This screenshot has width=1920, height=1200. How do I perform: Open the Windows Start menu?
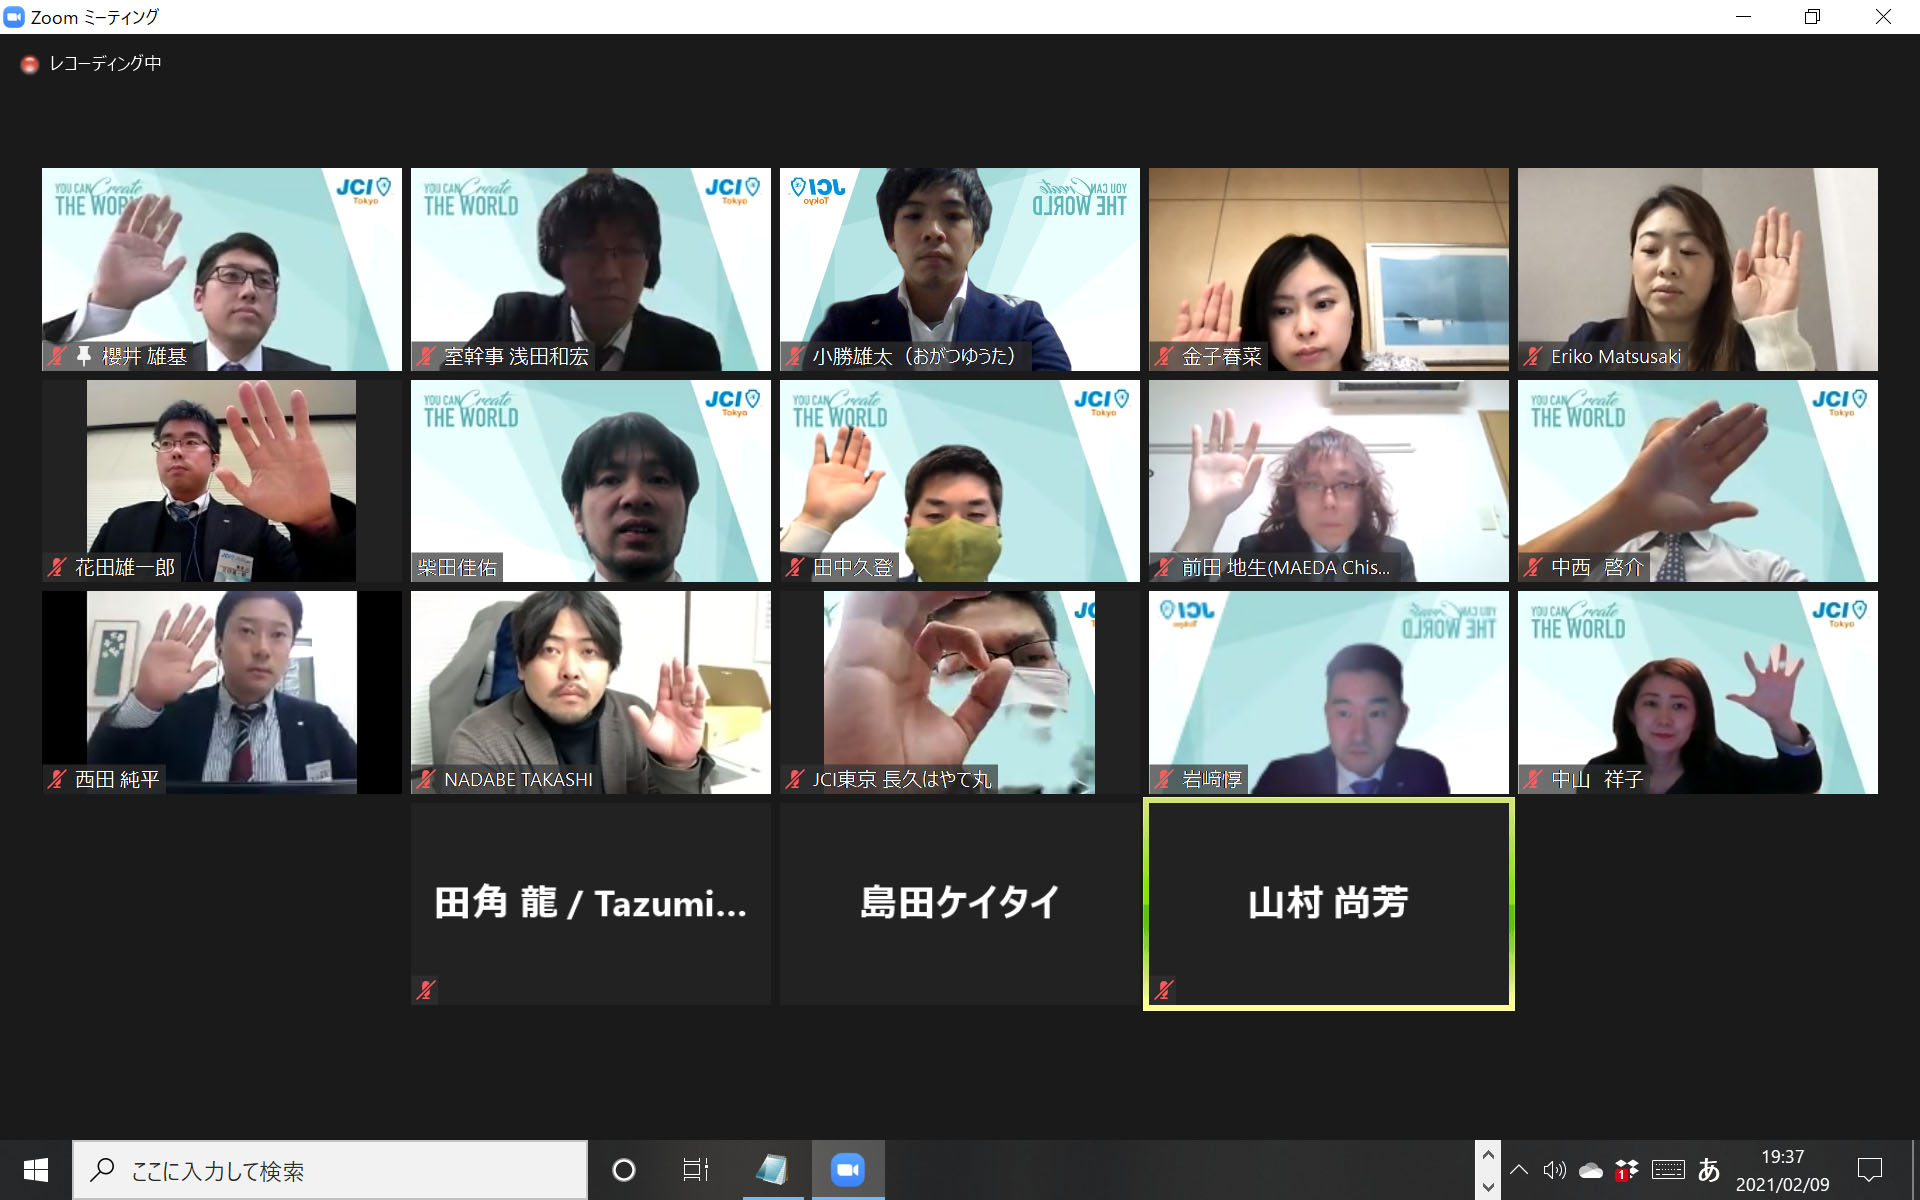point(35,1170)
